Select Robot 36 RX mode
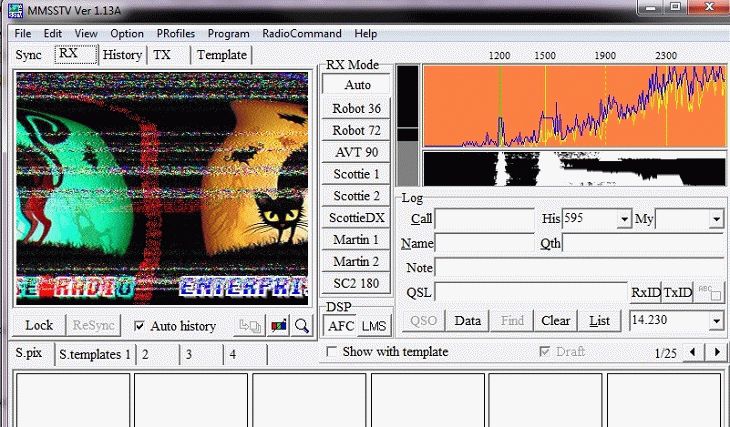 click(x=357, y=108)
